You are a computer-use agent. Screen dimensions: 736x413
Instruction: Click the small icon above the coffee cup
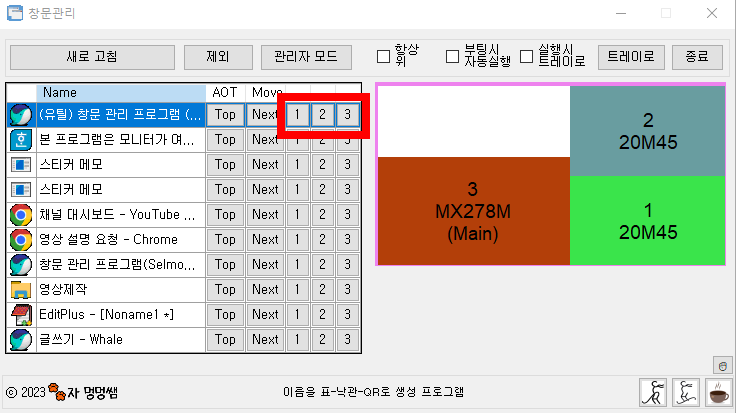click(723, 366)
